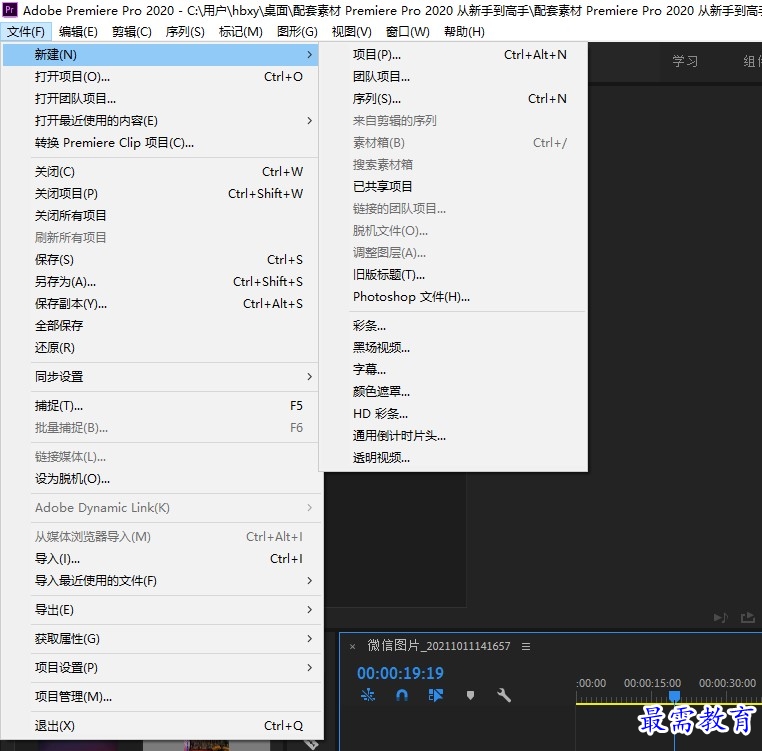Create new 旧版标题(T)...
The height and width of the screenshot is (751, 762).
tap(453, 275)
